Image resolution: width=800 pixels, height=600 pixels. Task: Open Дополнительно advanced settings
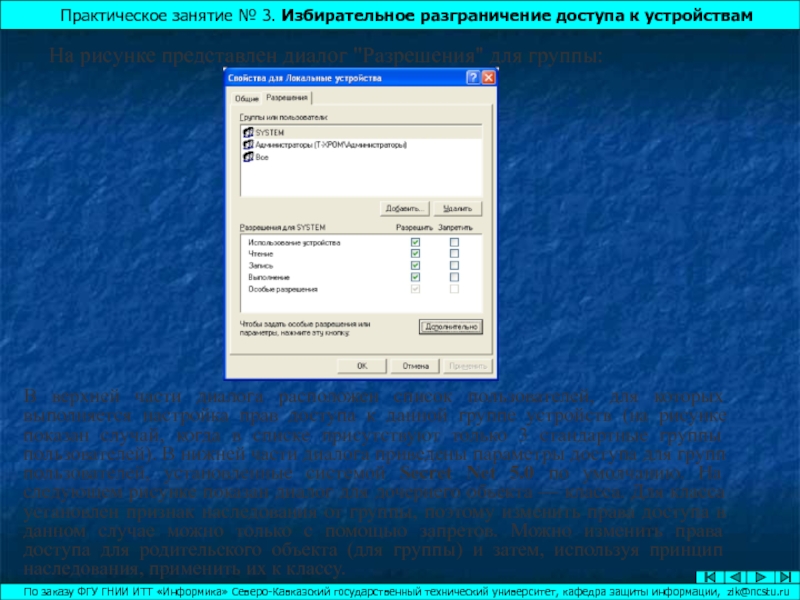[450, 326]
